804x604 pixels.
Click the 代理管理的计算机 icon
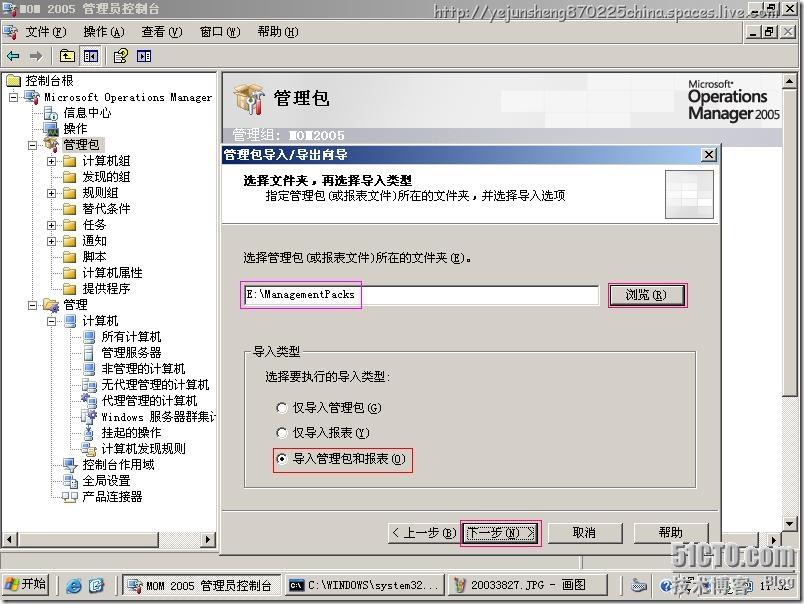tap(89, 401)
